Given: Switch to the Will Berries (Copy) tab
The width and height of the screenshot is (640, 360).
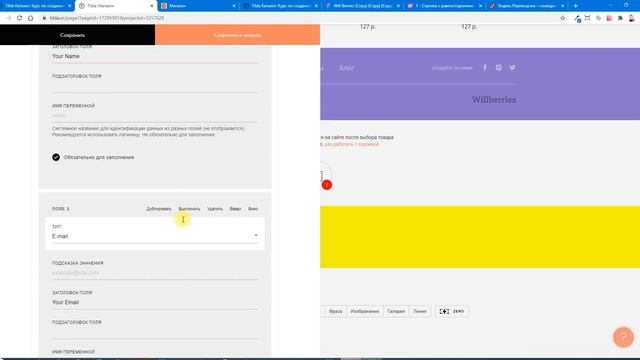Looking at the screenshot, I should pyautogui.click(x=362, y=6).
